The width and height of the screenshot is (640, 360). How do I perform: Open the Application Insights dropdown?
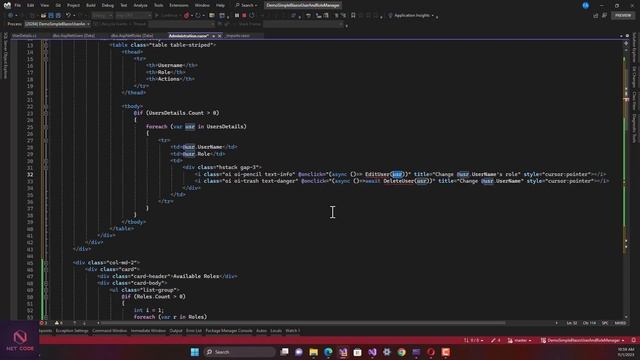(412, 16)
